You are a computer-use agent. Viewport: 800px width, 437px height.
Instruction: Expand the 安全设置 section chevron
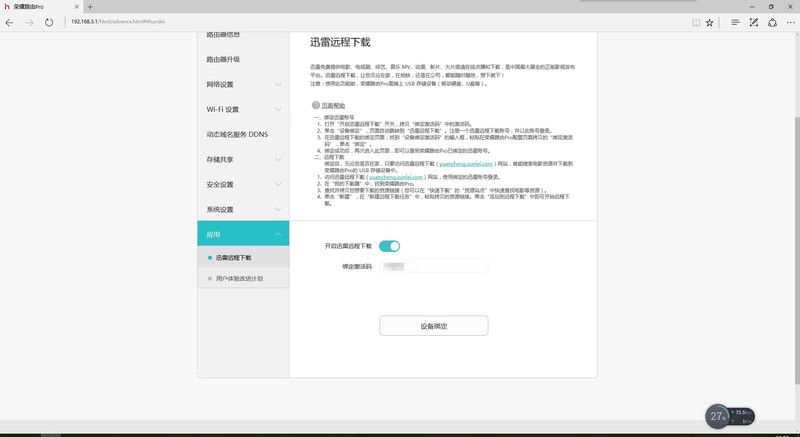pyautogui.click(x=278, y=184)
